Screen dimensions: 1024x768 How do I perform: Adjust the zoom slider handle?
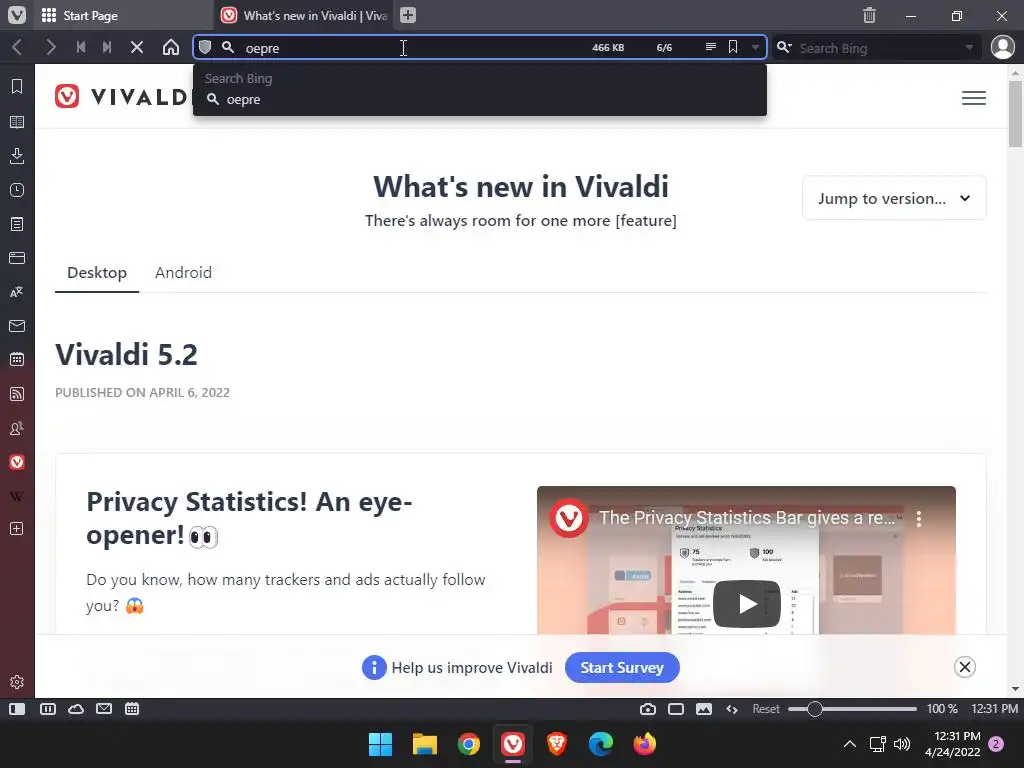(814, 709)
